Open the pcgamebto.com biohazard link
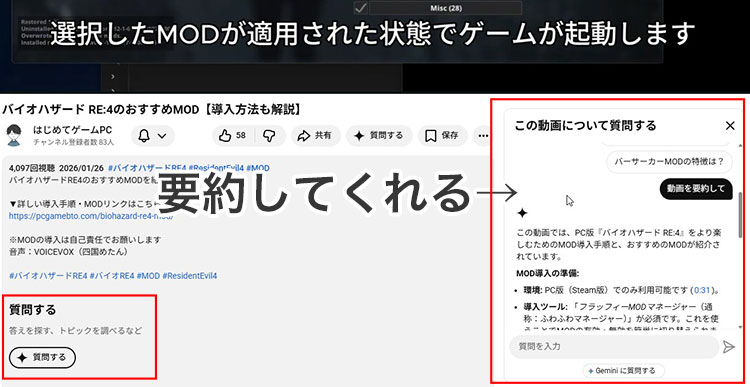Screen dimensions: 750x387 (91, 216)
